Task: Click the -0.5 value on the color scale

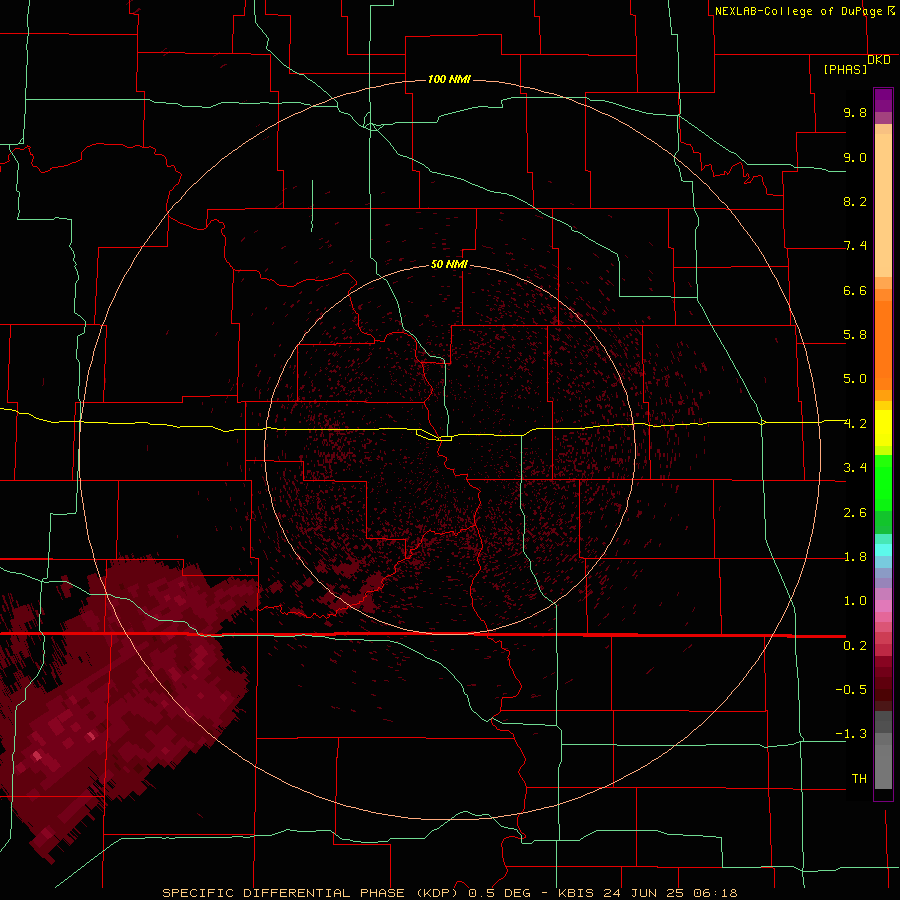Action: pos(851,690)
